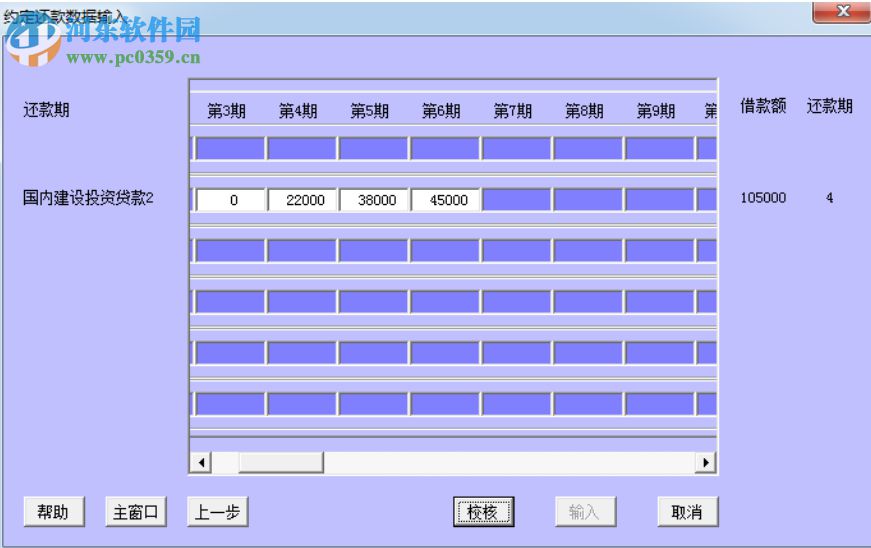Go back with the 上一步 button

coord(217,511)
